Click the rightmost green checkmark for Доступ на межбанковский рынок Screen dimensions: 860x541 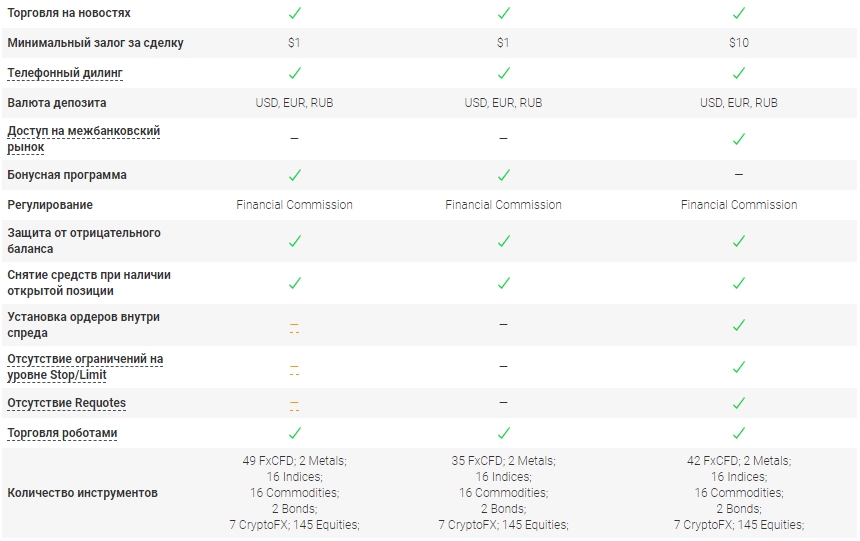coord(739,139)
